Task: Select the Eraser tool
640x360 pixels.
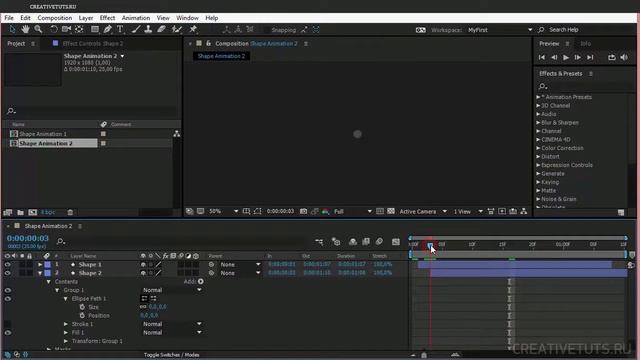Action: tap(162, 29)
